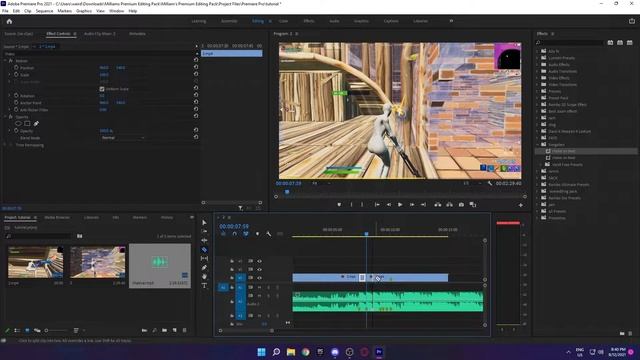Toggle Anchor Point animation stopwatch
The image size is (640, 360).
click(16, 102)
